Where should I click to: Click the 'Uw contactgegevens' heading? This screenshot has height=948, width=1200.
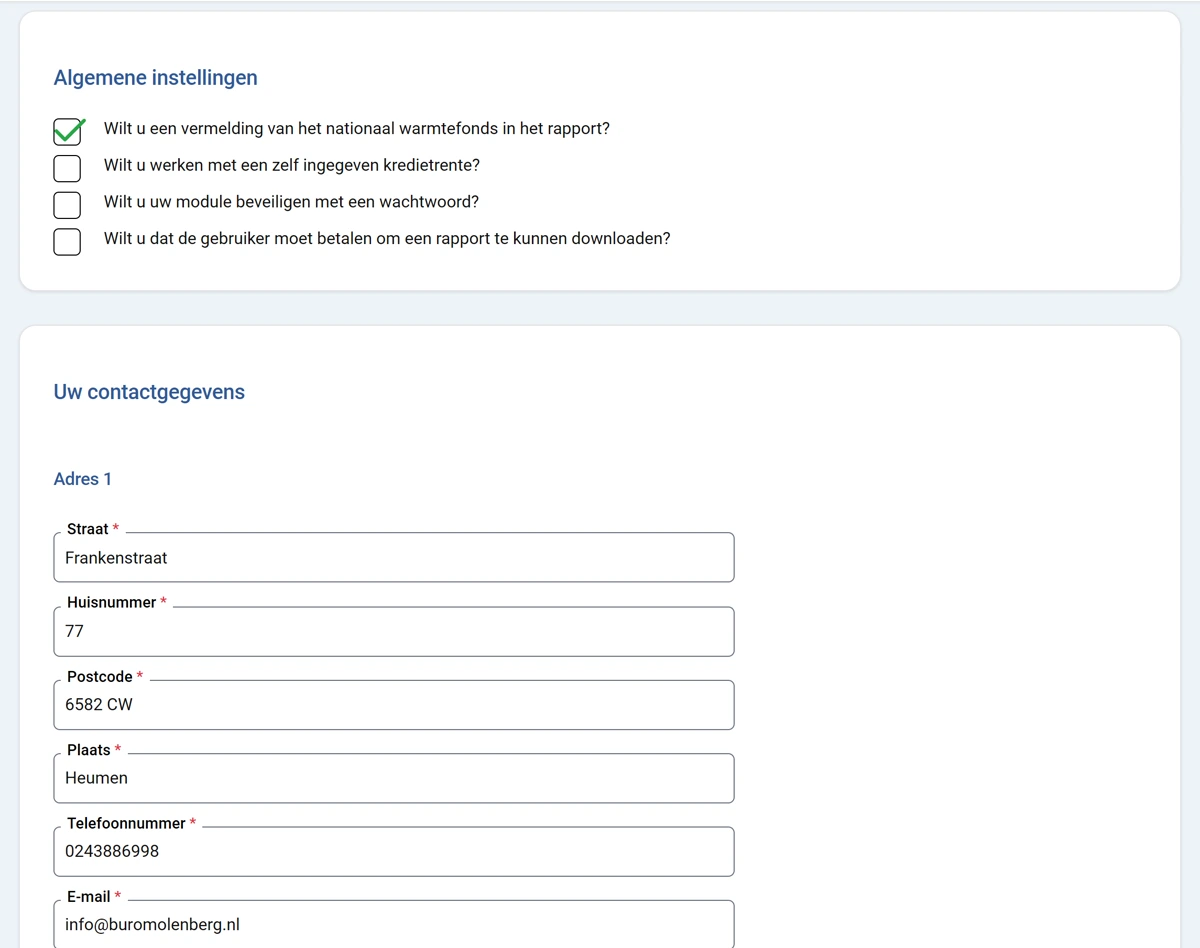pyautogui.click(x=149, y=392)
